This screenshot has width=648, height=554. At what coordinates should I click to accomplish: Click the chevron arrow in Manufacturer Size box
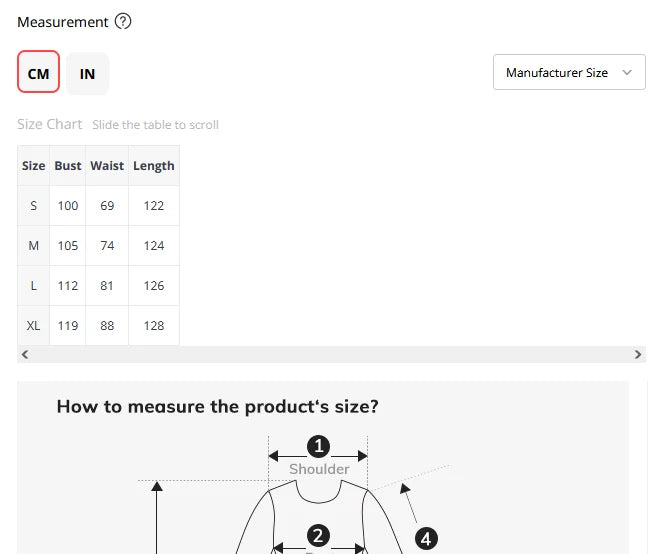(x=627, y=73)
